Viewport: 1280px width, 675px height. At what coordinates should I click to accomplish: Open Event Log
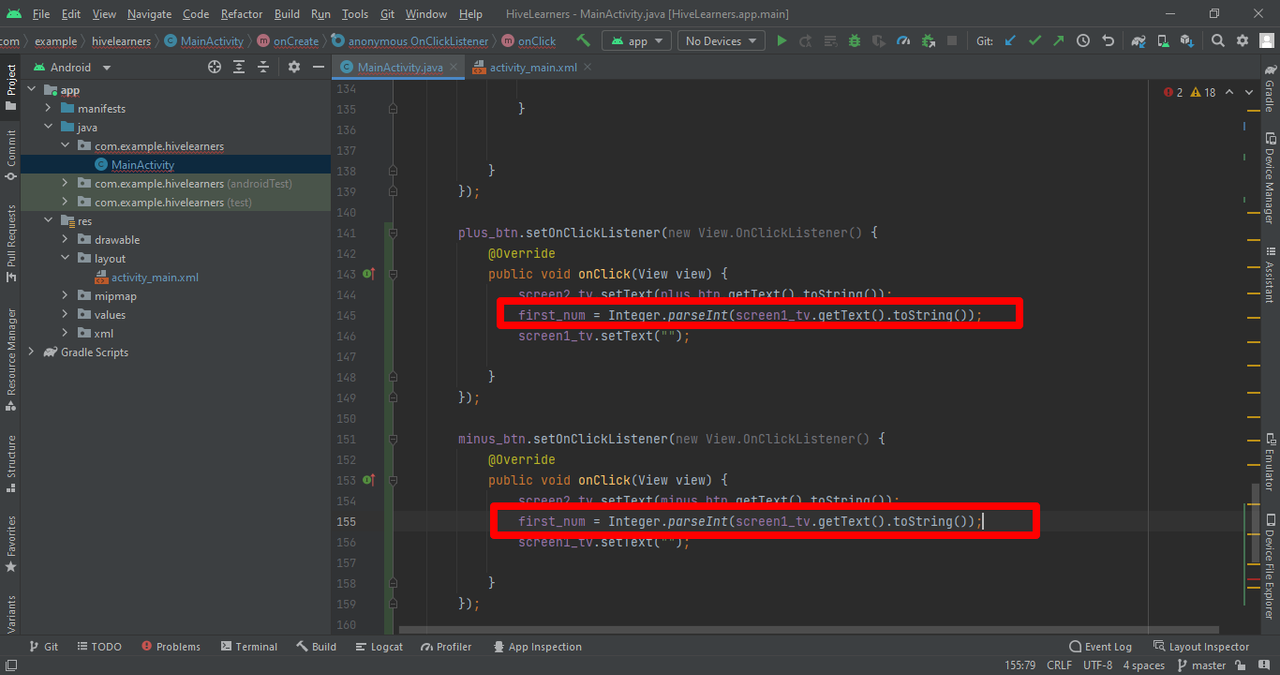pyautogui.click(x=1100, y=647)
